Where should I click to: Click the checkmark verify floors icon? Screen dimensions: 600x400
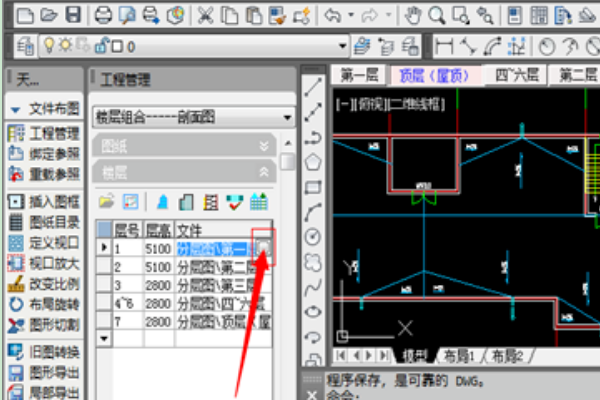[x=235, y=202]
